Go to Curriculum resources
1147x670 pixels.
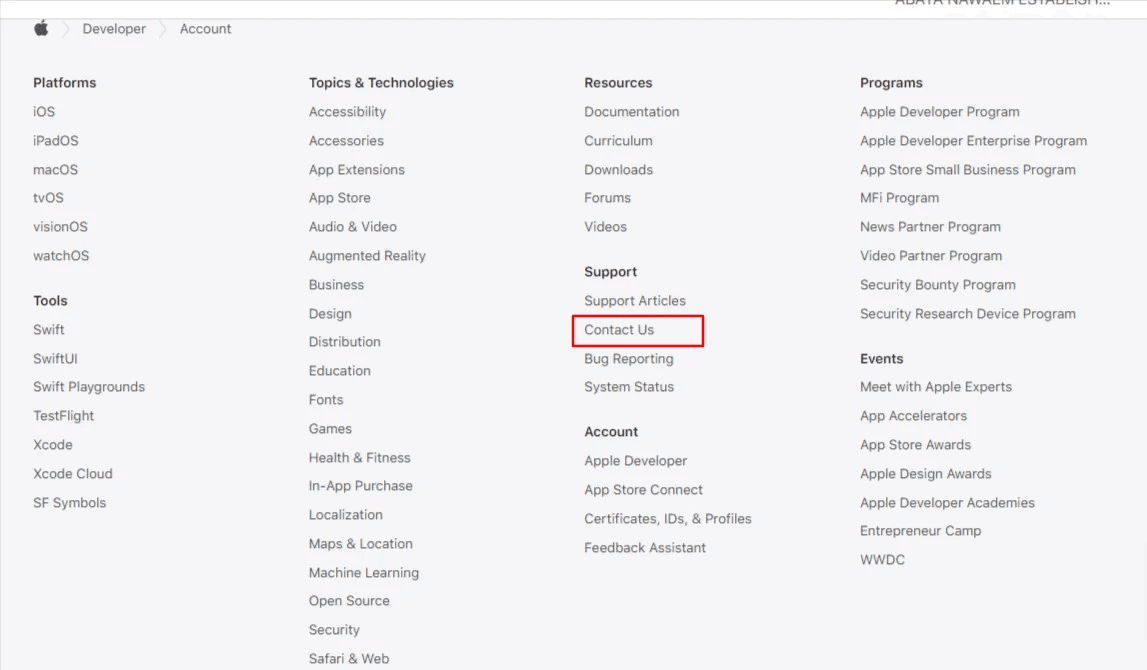point(618,140)
